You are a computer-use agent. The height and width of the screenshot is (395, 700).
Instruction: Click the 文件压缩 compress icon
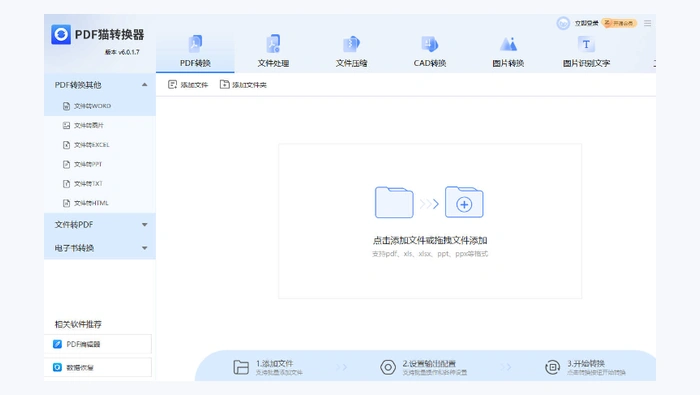[x=351, y=44]
